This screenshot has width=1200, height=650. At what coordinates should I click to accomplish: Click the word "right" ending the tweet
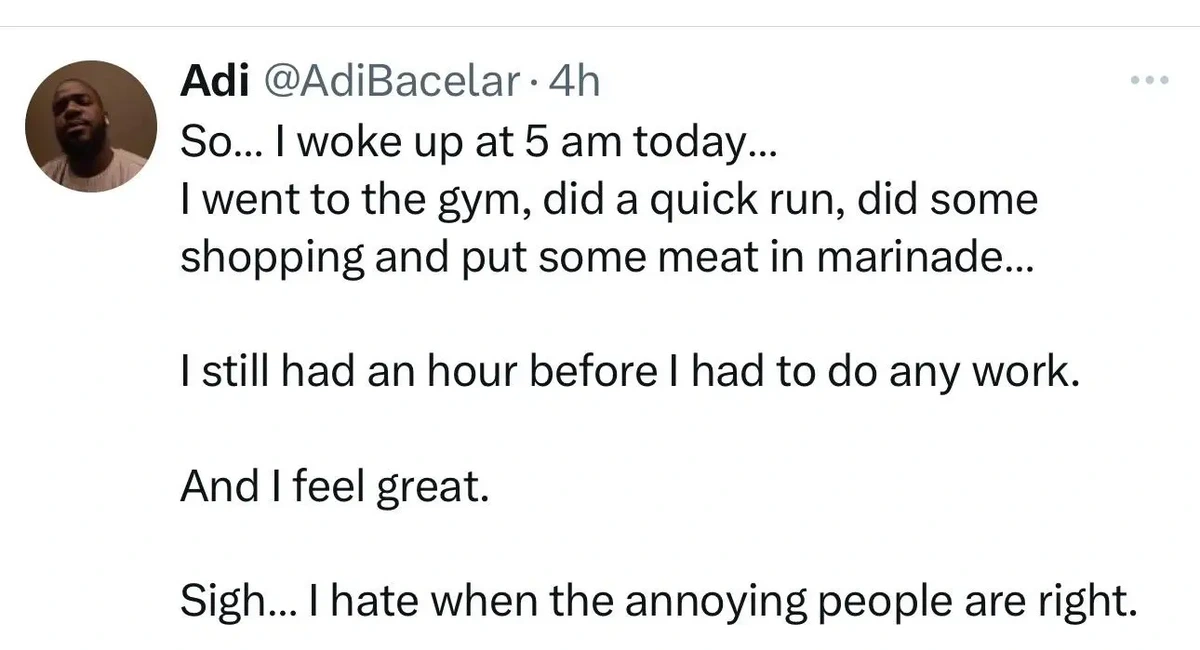click(1085, 603)
